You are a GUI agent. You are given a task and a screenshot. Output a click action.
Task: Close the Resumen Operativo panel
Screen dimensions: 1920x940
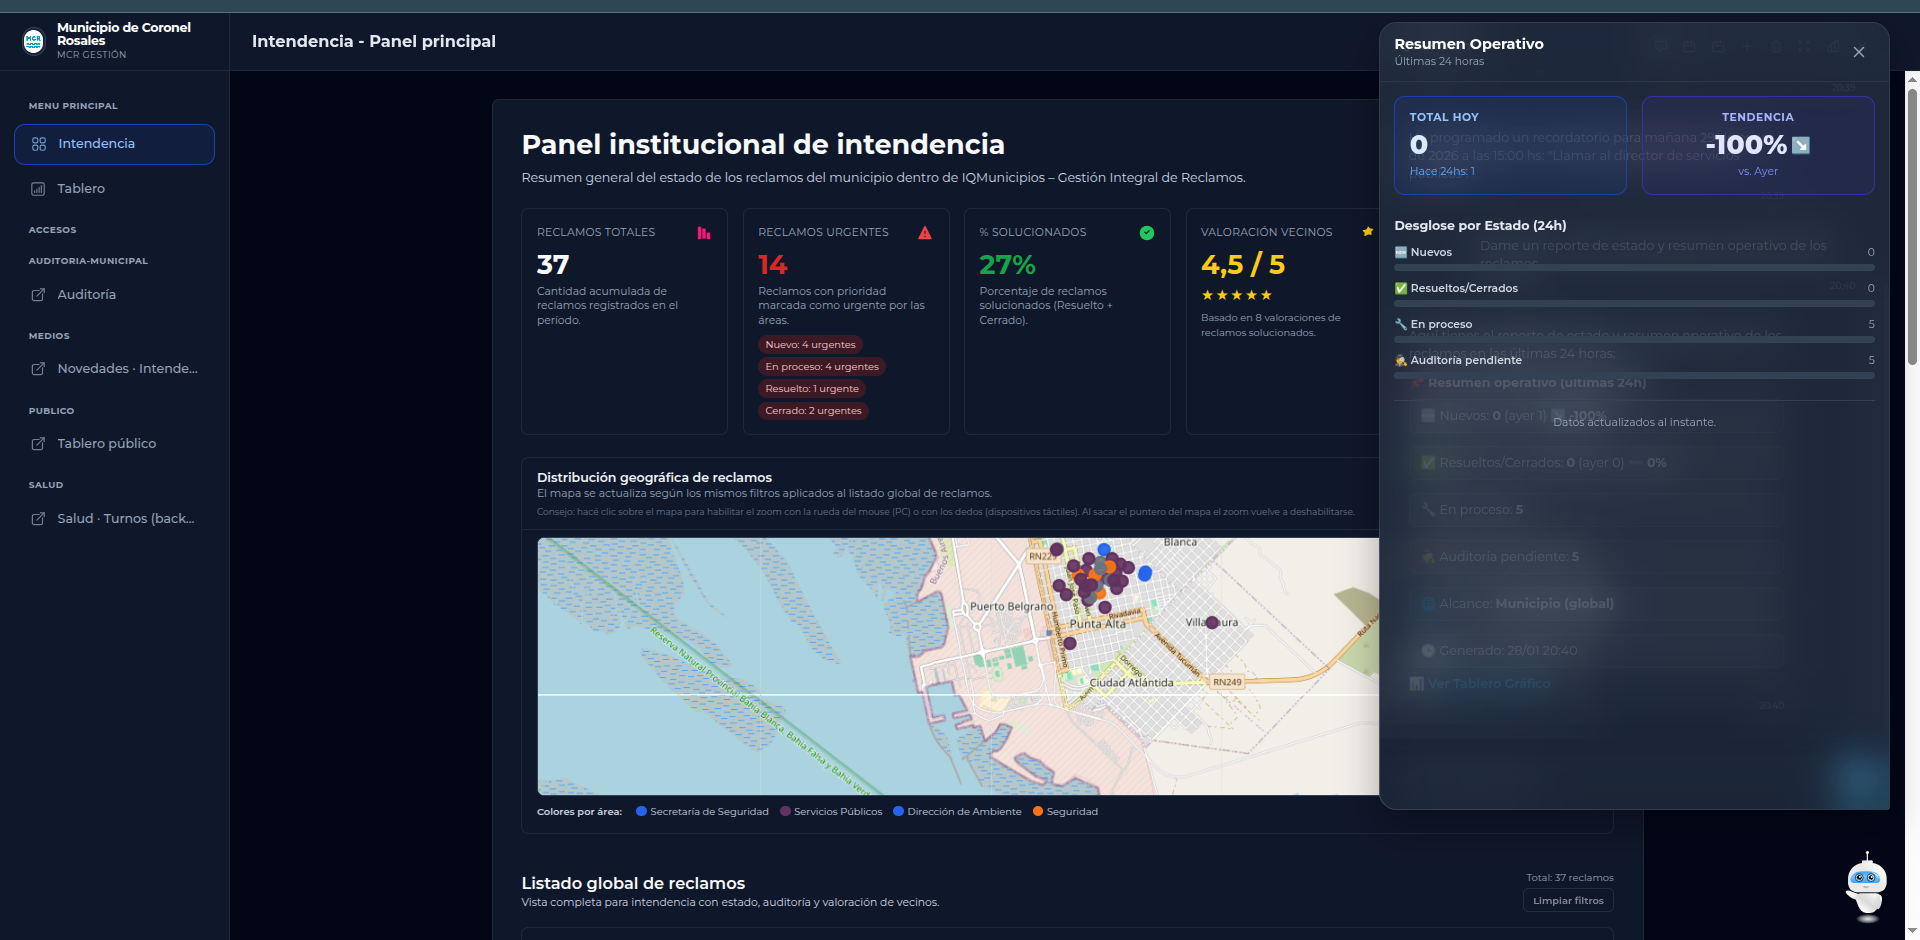[1859, 52]
